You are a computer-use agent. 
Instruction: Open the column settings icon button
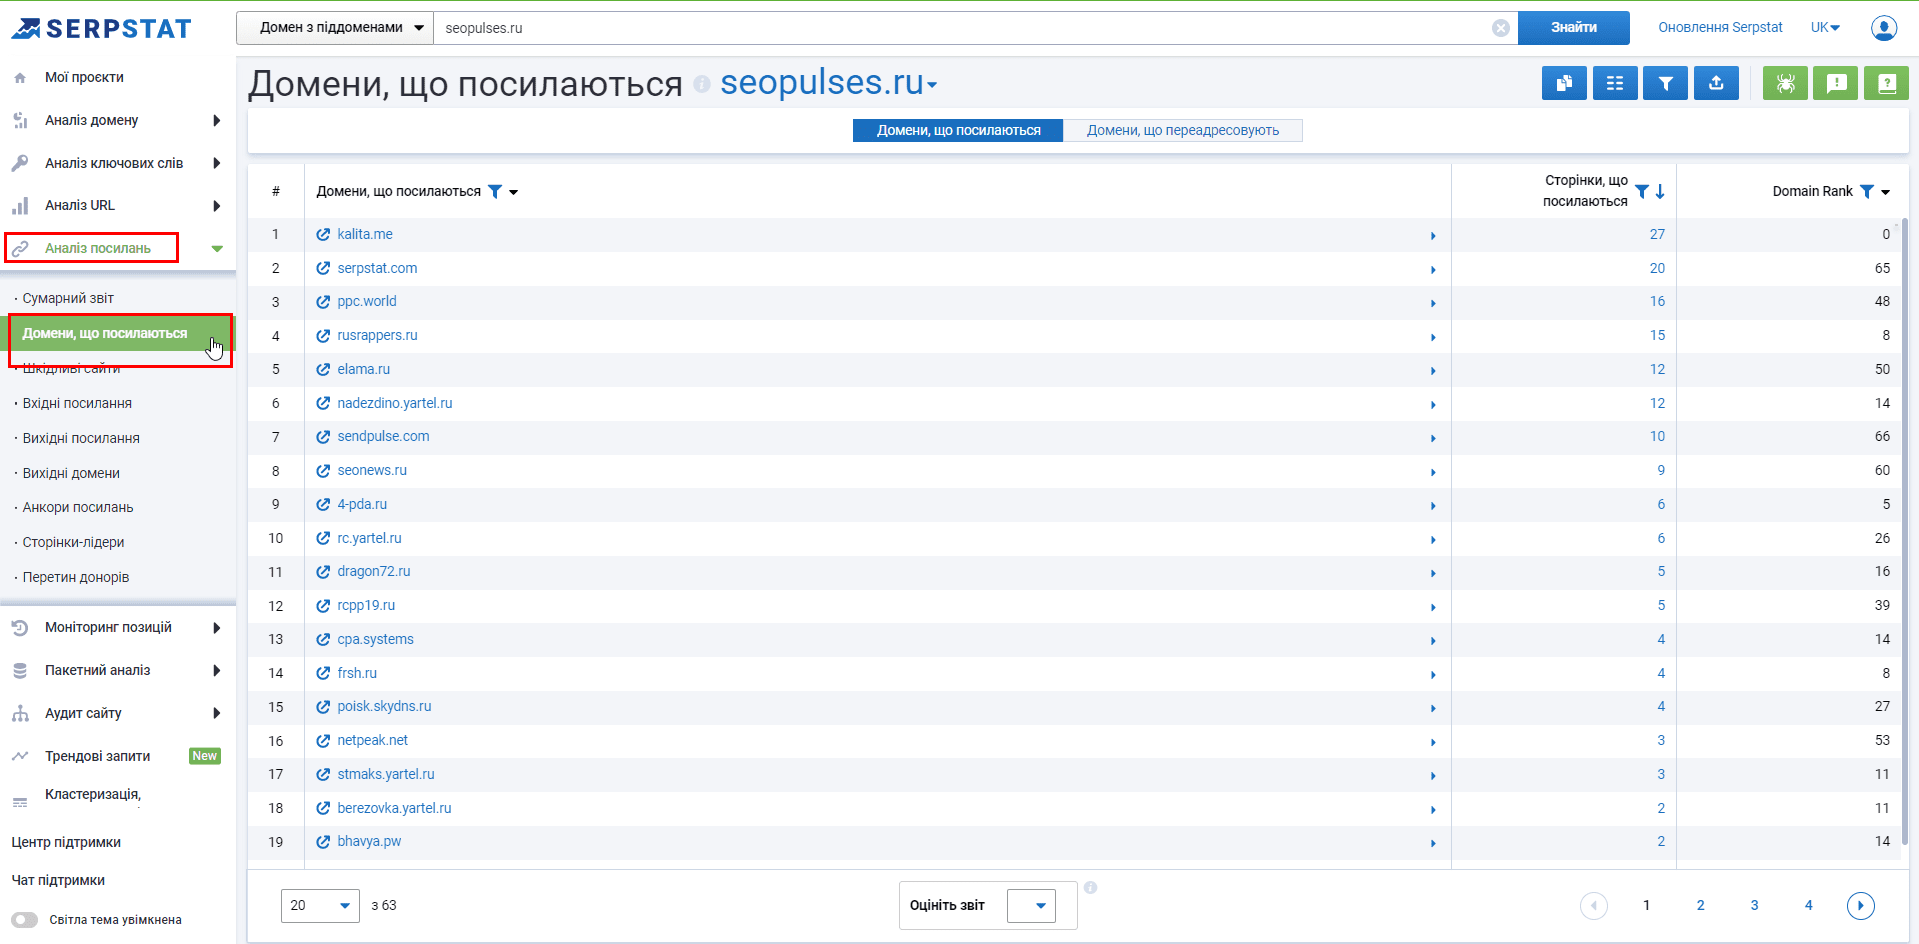1615,83
